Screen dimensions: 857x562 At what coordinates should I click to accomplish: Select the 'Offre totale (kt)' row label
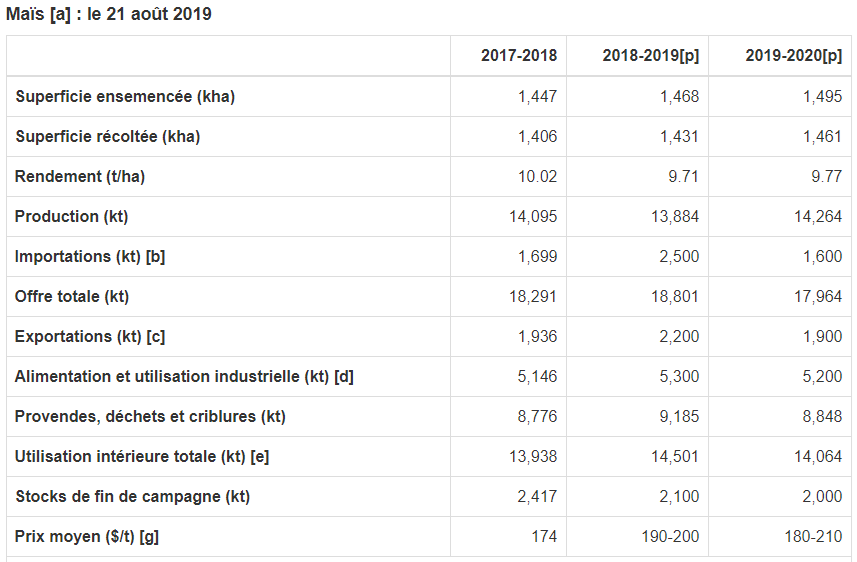point(72,297)
